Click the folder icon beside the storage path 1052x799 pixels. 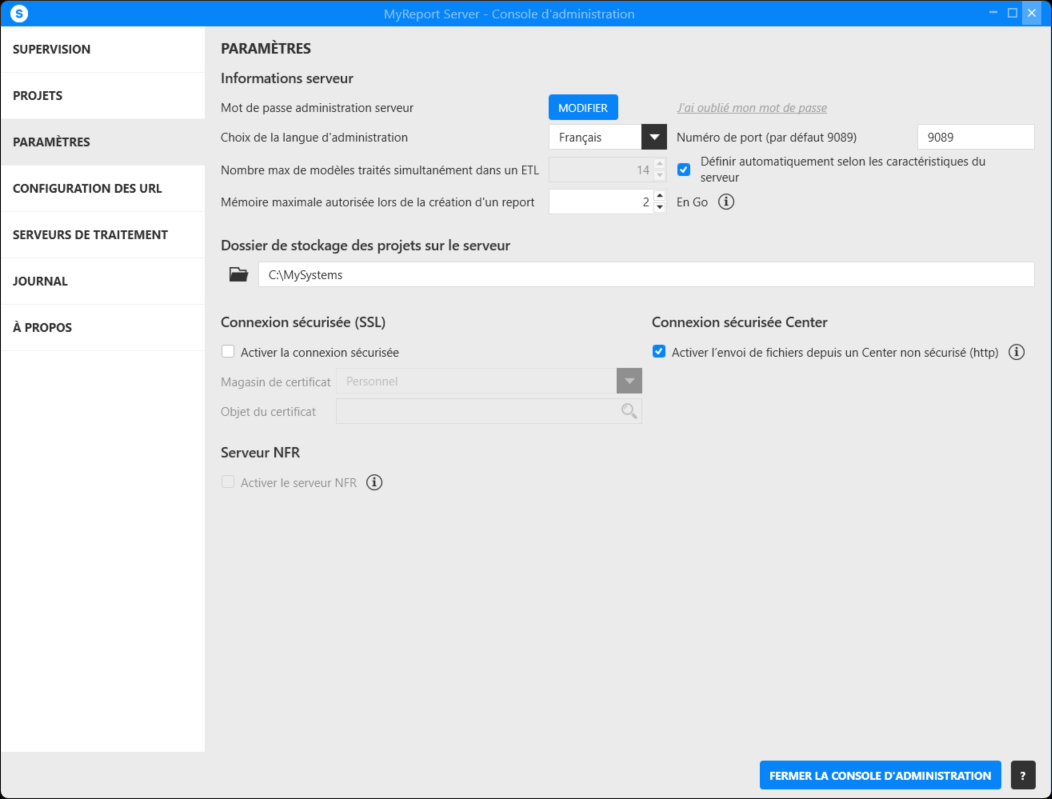238,275
